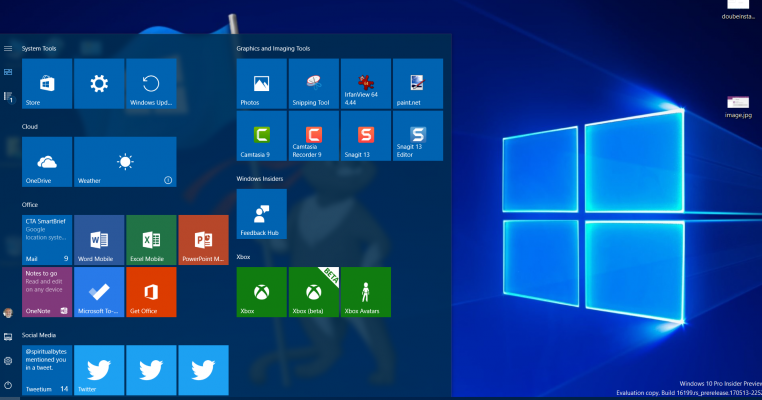762x400 pixels.
Task: Open the Feedback Hub tile
Action: [262, 214]
